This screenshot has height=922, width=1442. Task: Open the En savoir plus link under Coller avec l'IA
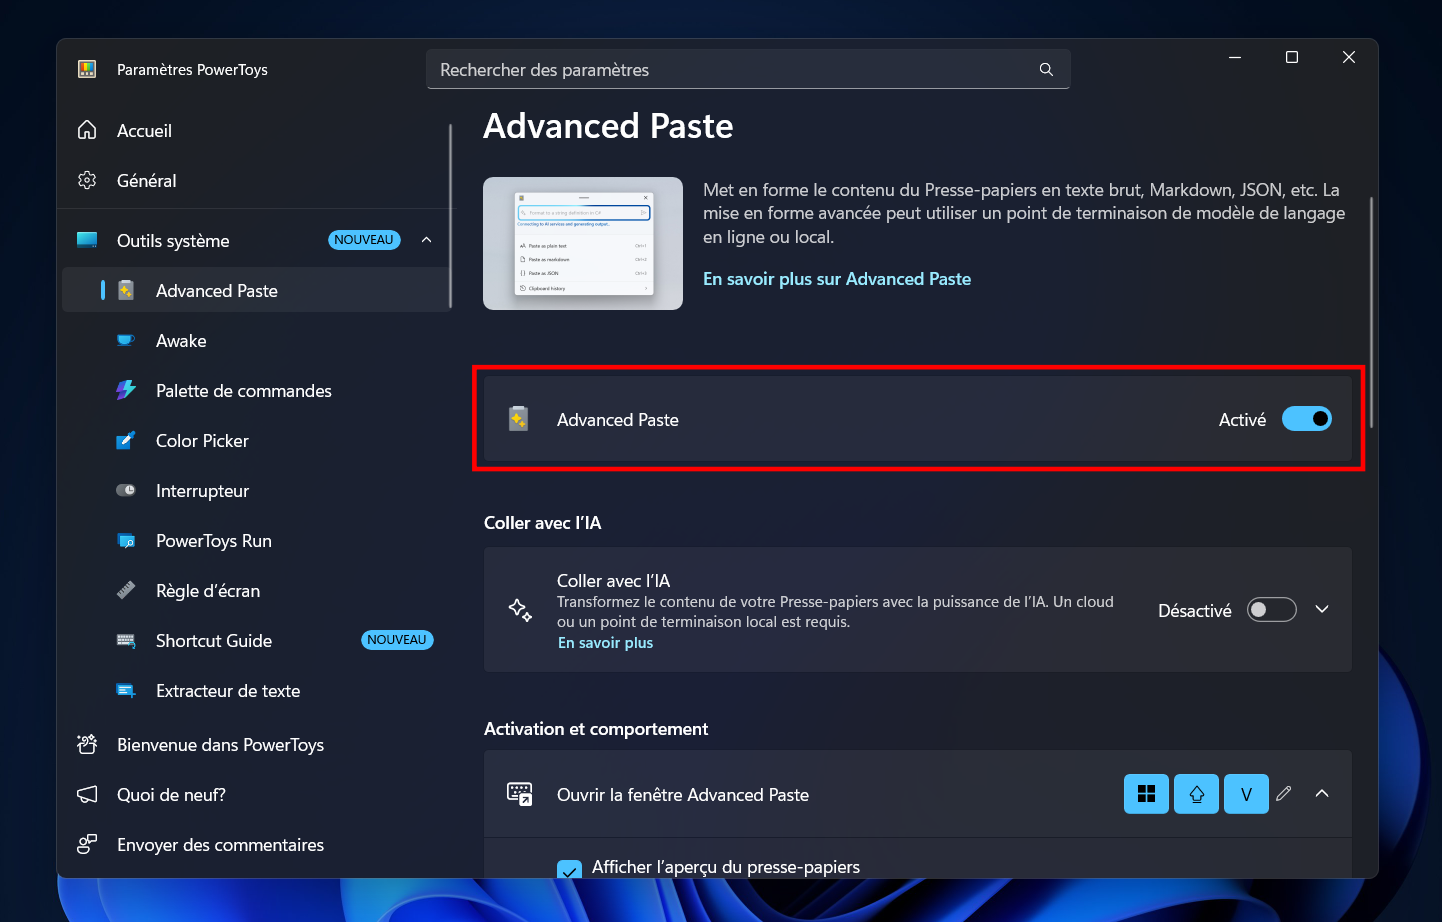coord(605,643)
